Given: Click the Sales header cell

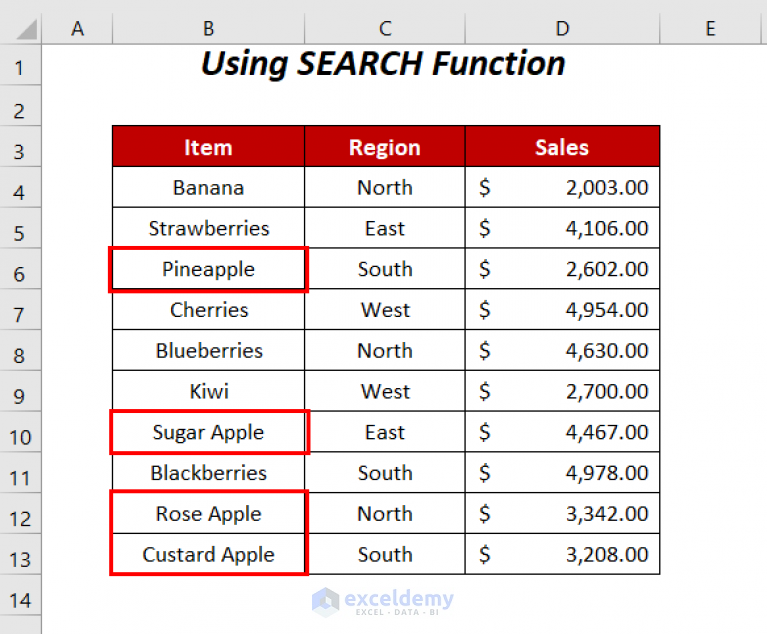Looking at the screenshot, I should 562,147.
